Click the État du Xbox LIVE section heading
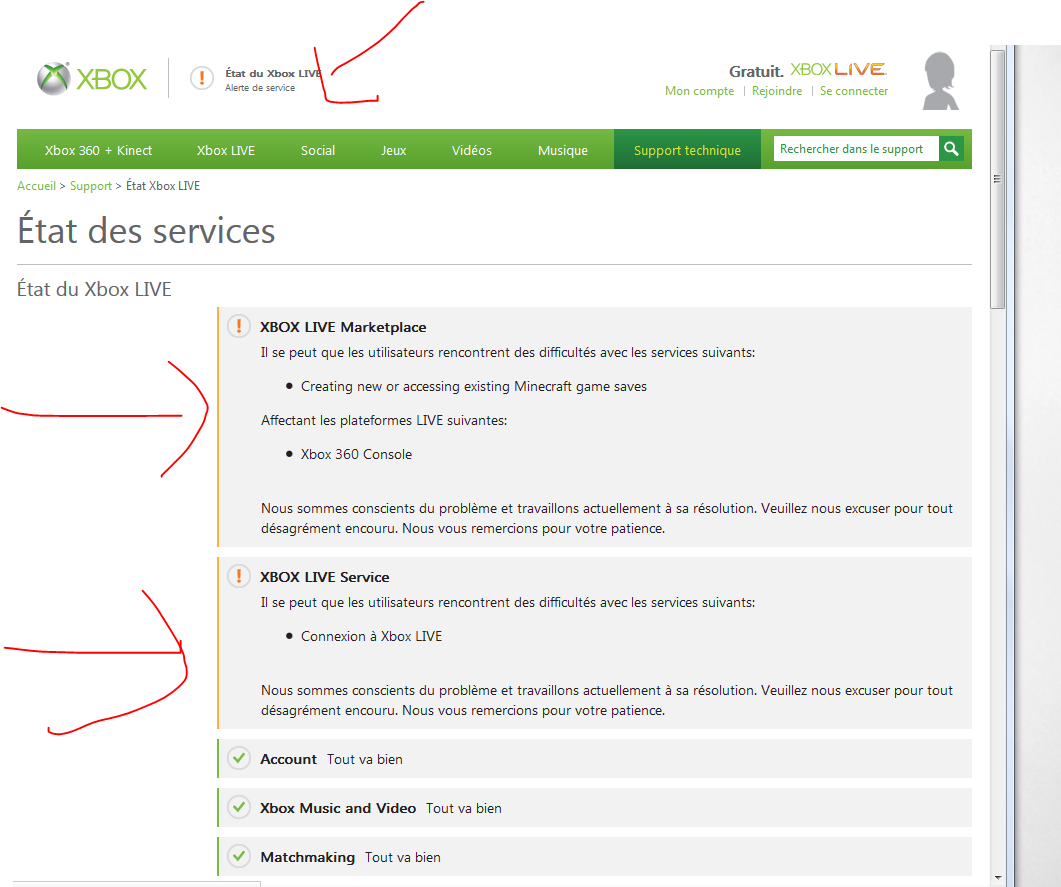Viewport: 1061px width, 887px height. (94, 289)
